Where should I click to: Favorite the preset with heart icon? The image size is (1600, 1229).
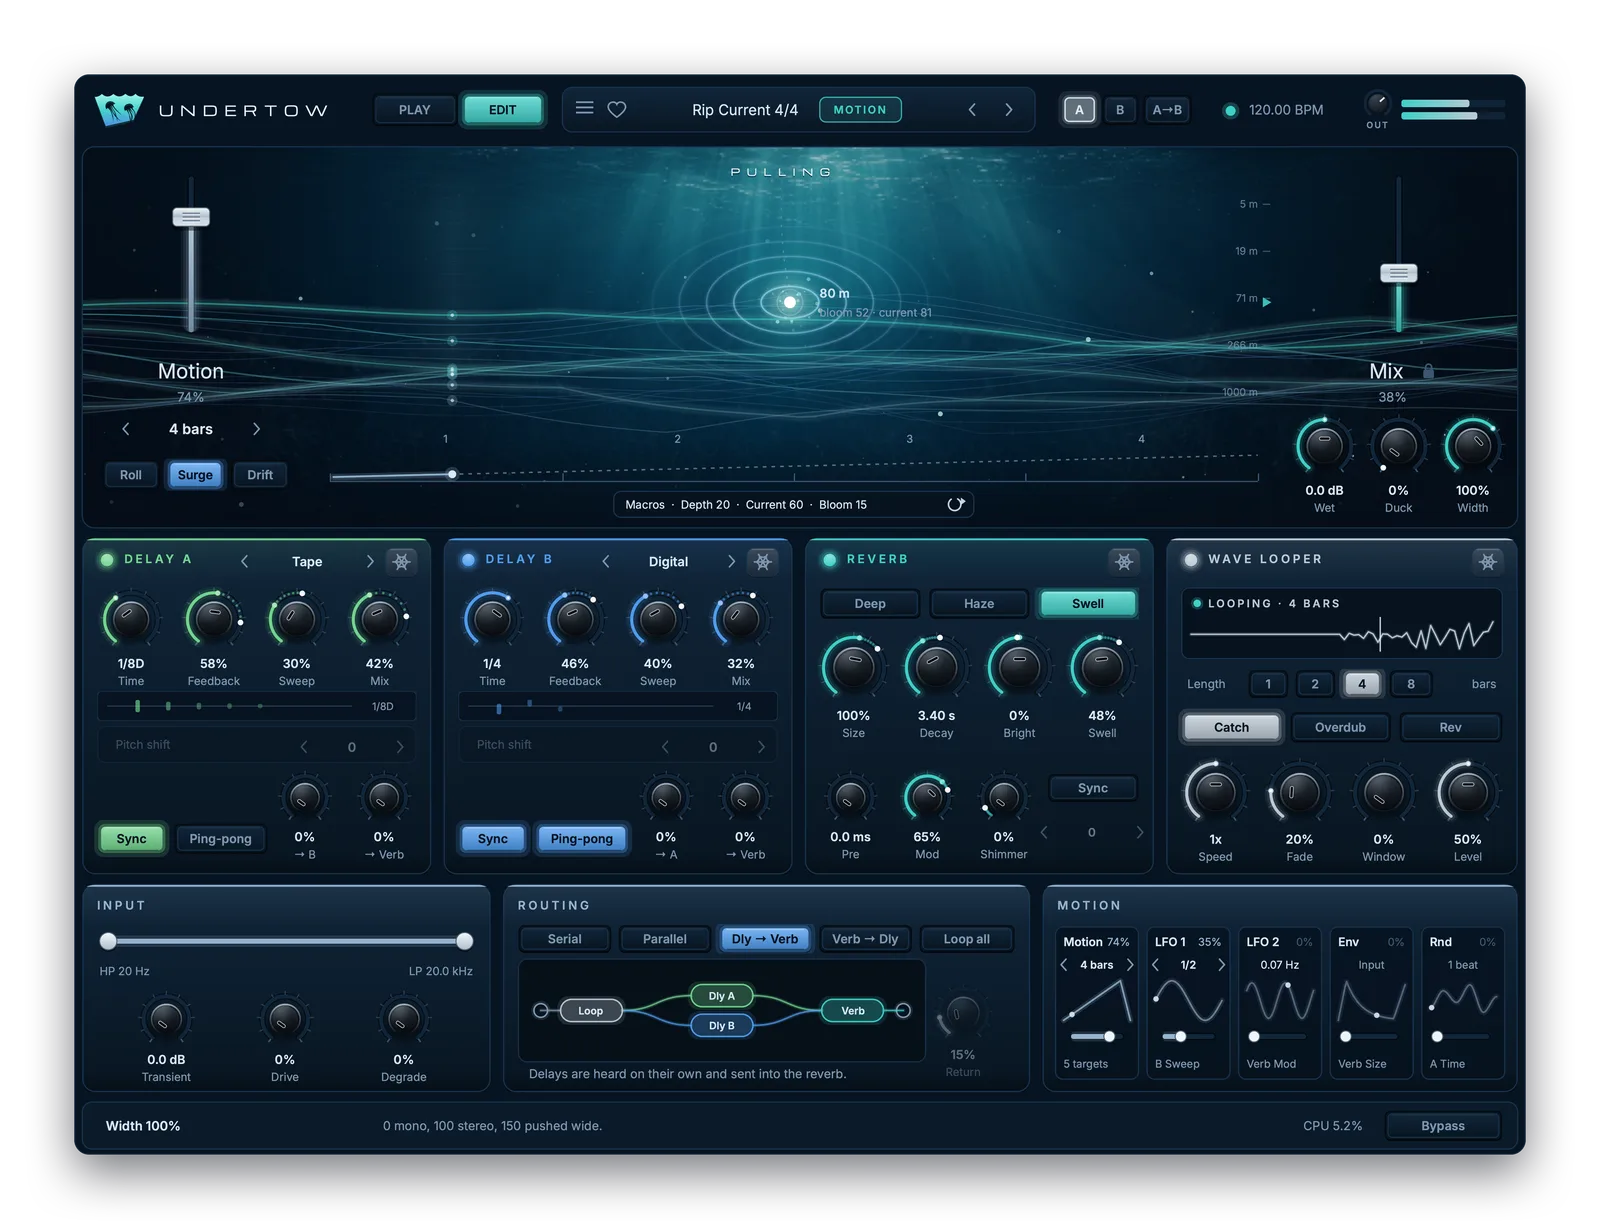point(617,109)
